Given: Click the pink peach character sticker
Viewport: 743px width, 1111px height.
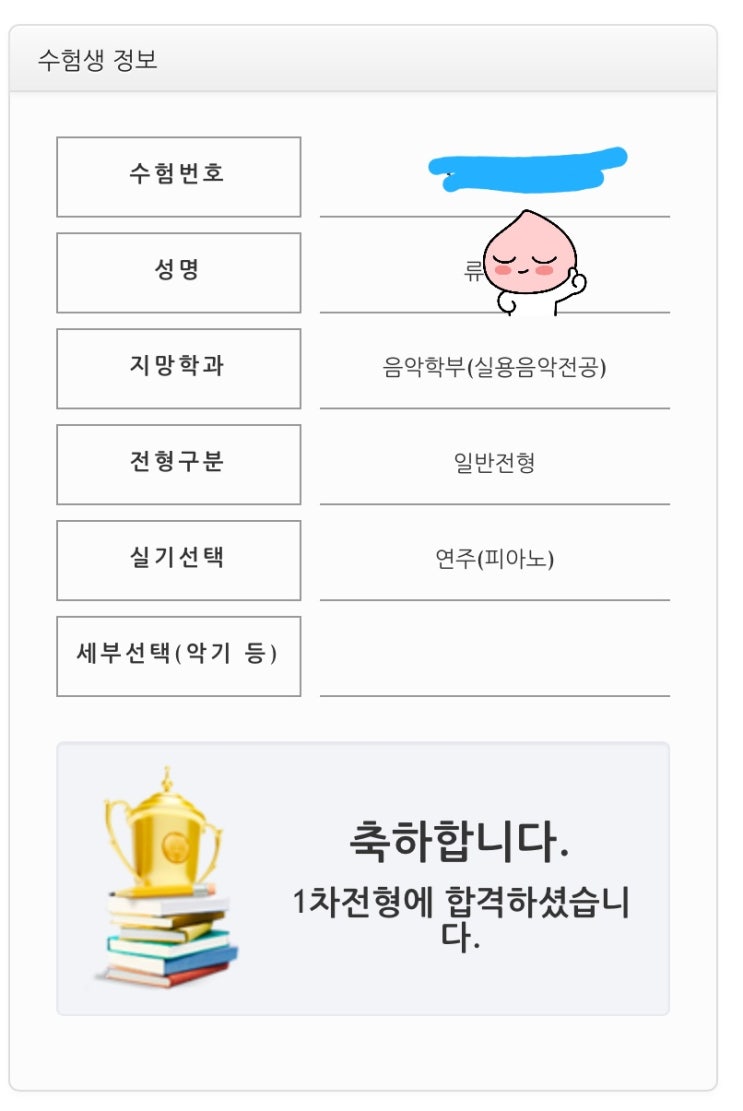Looking at the screenshot, I should pyautogui.click(x=525, y=260).
